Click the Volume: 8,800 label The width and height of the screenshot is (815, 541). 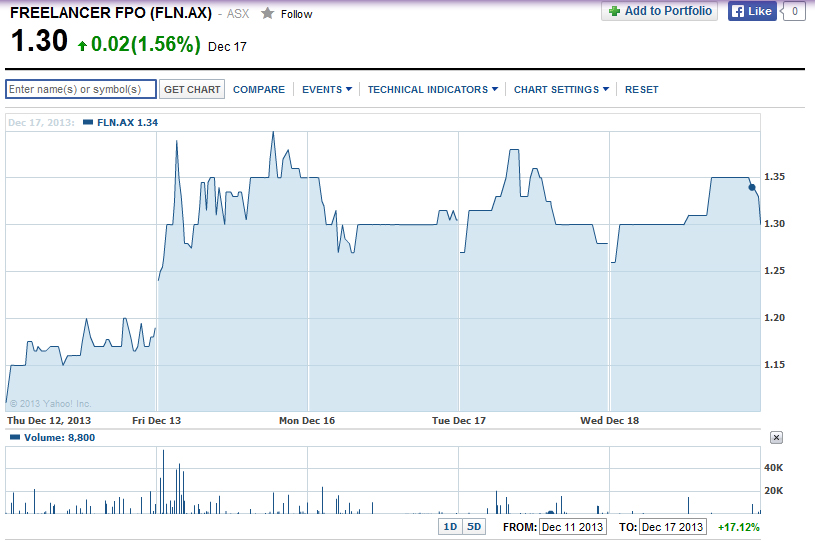59,438
